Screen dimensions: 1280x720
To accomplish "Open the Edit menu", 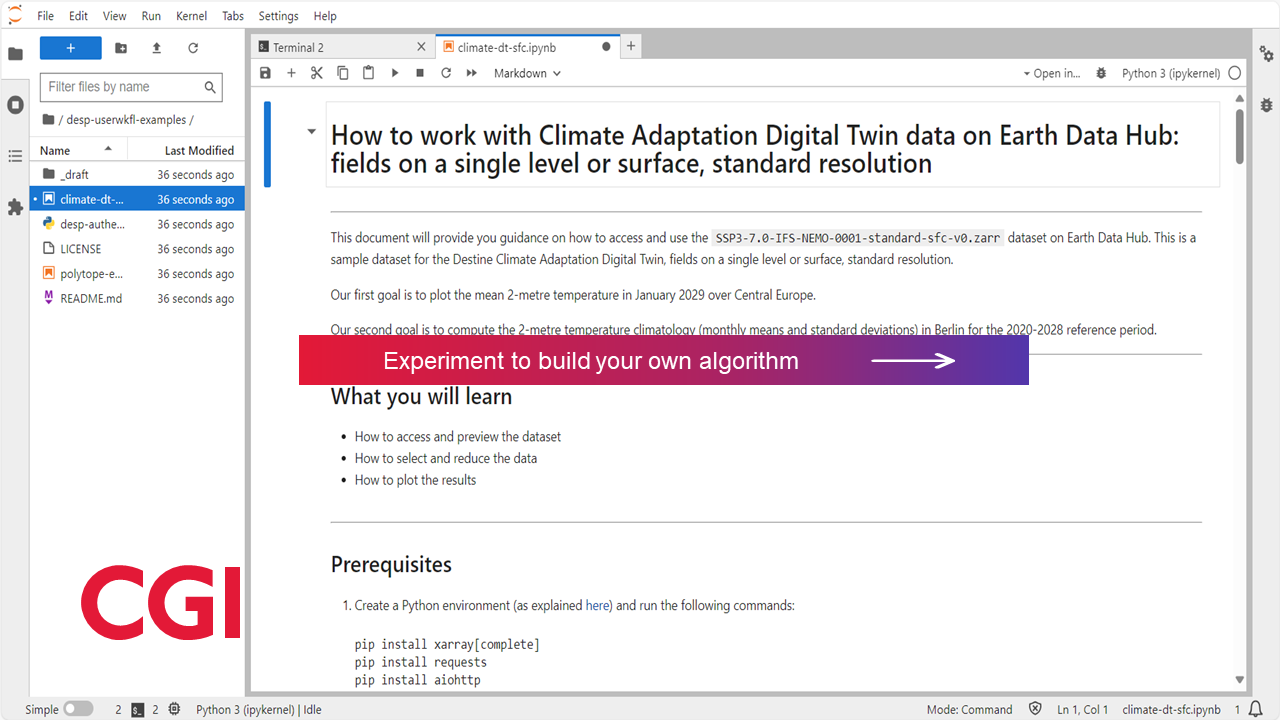I will [x=79, y=16].
